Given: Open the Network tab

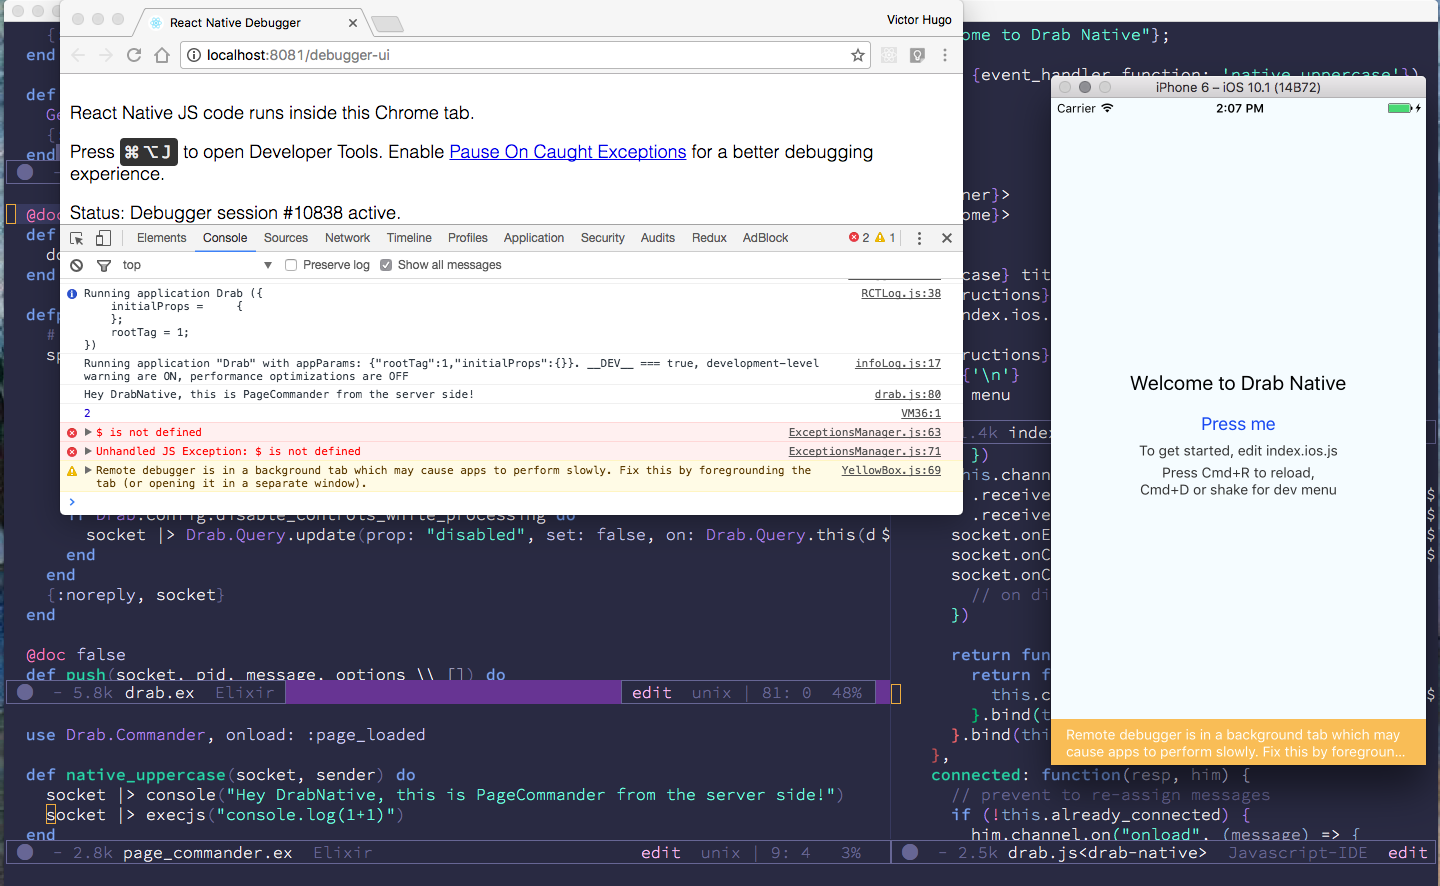Looking at the screenshot, I should coord(347,238).
